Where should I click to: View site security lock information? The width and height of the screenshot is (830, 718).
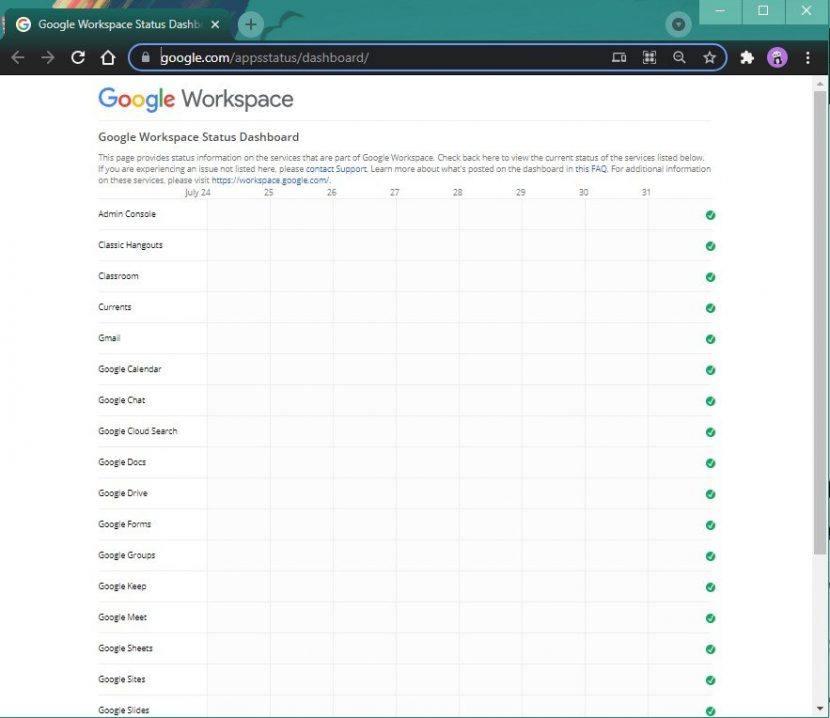click(146, 57)
